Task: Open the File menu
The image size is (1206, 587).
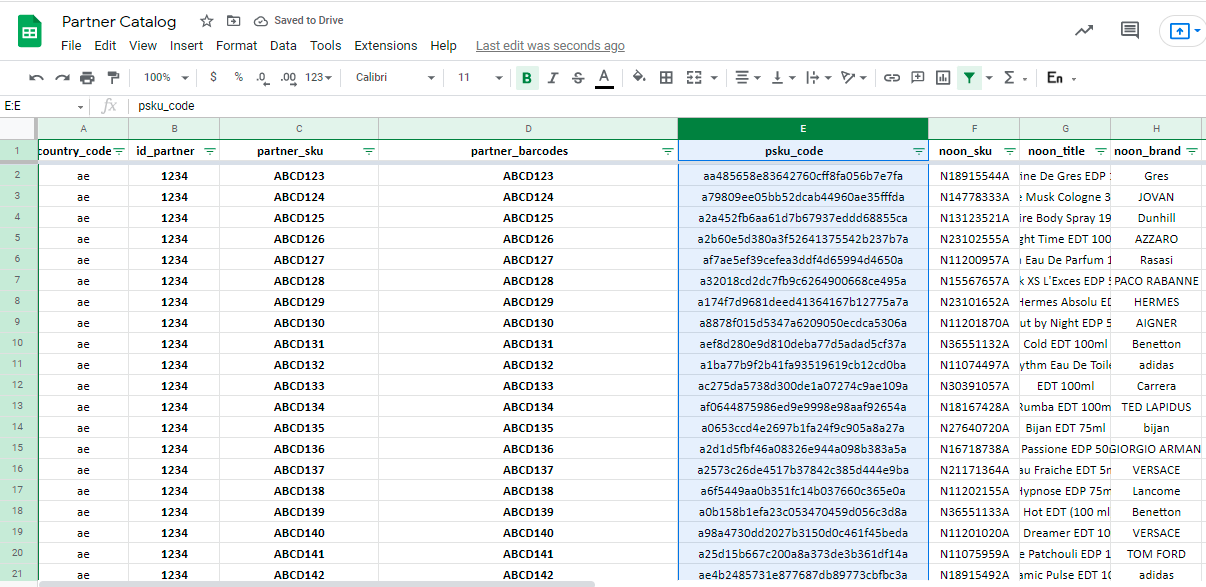Action: (x=71, y=46)
